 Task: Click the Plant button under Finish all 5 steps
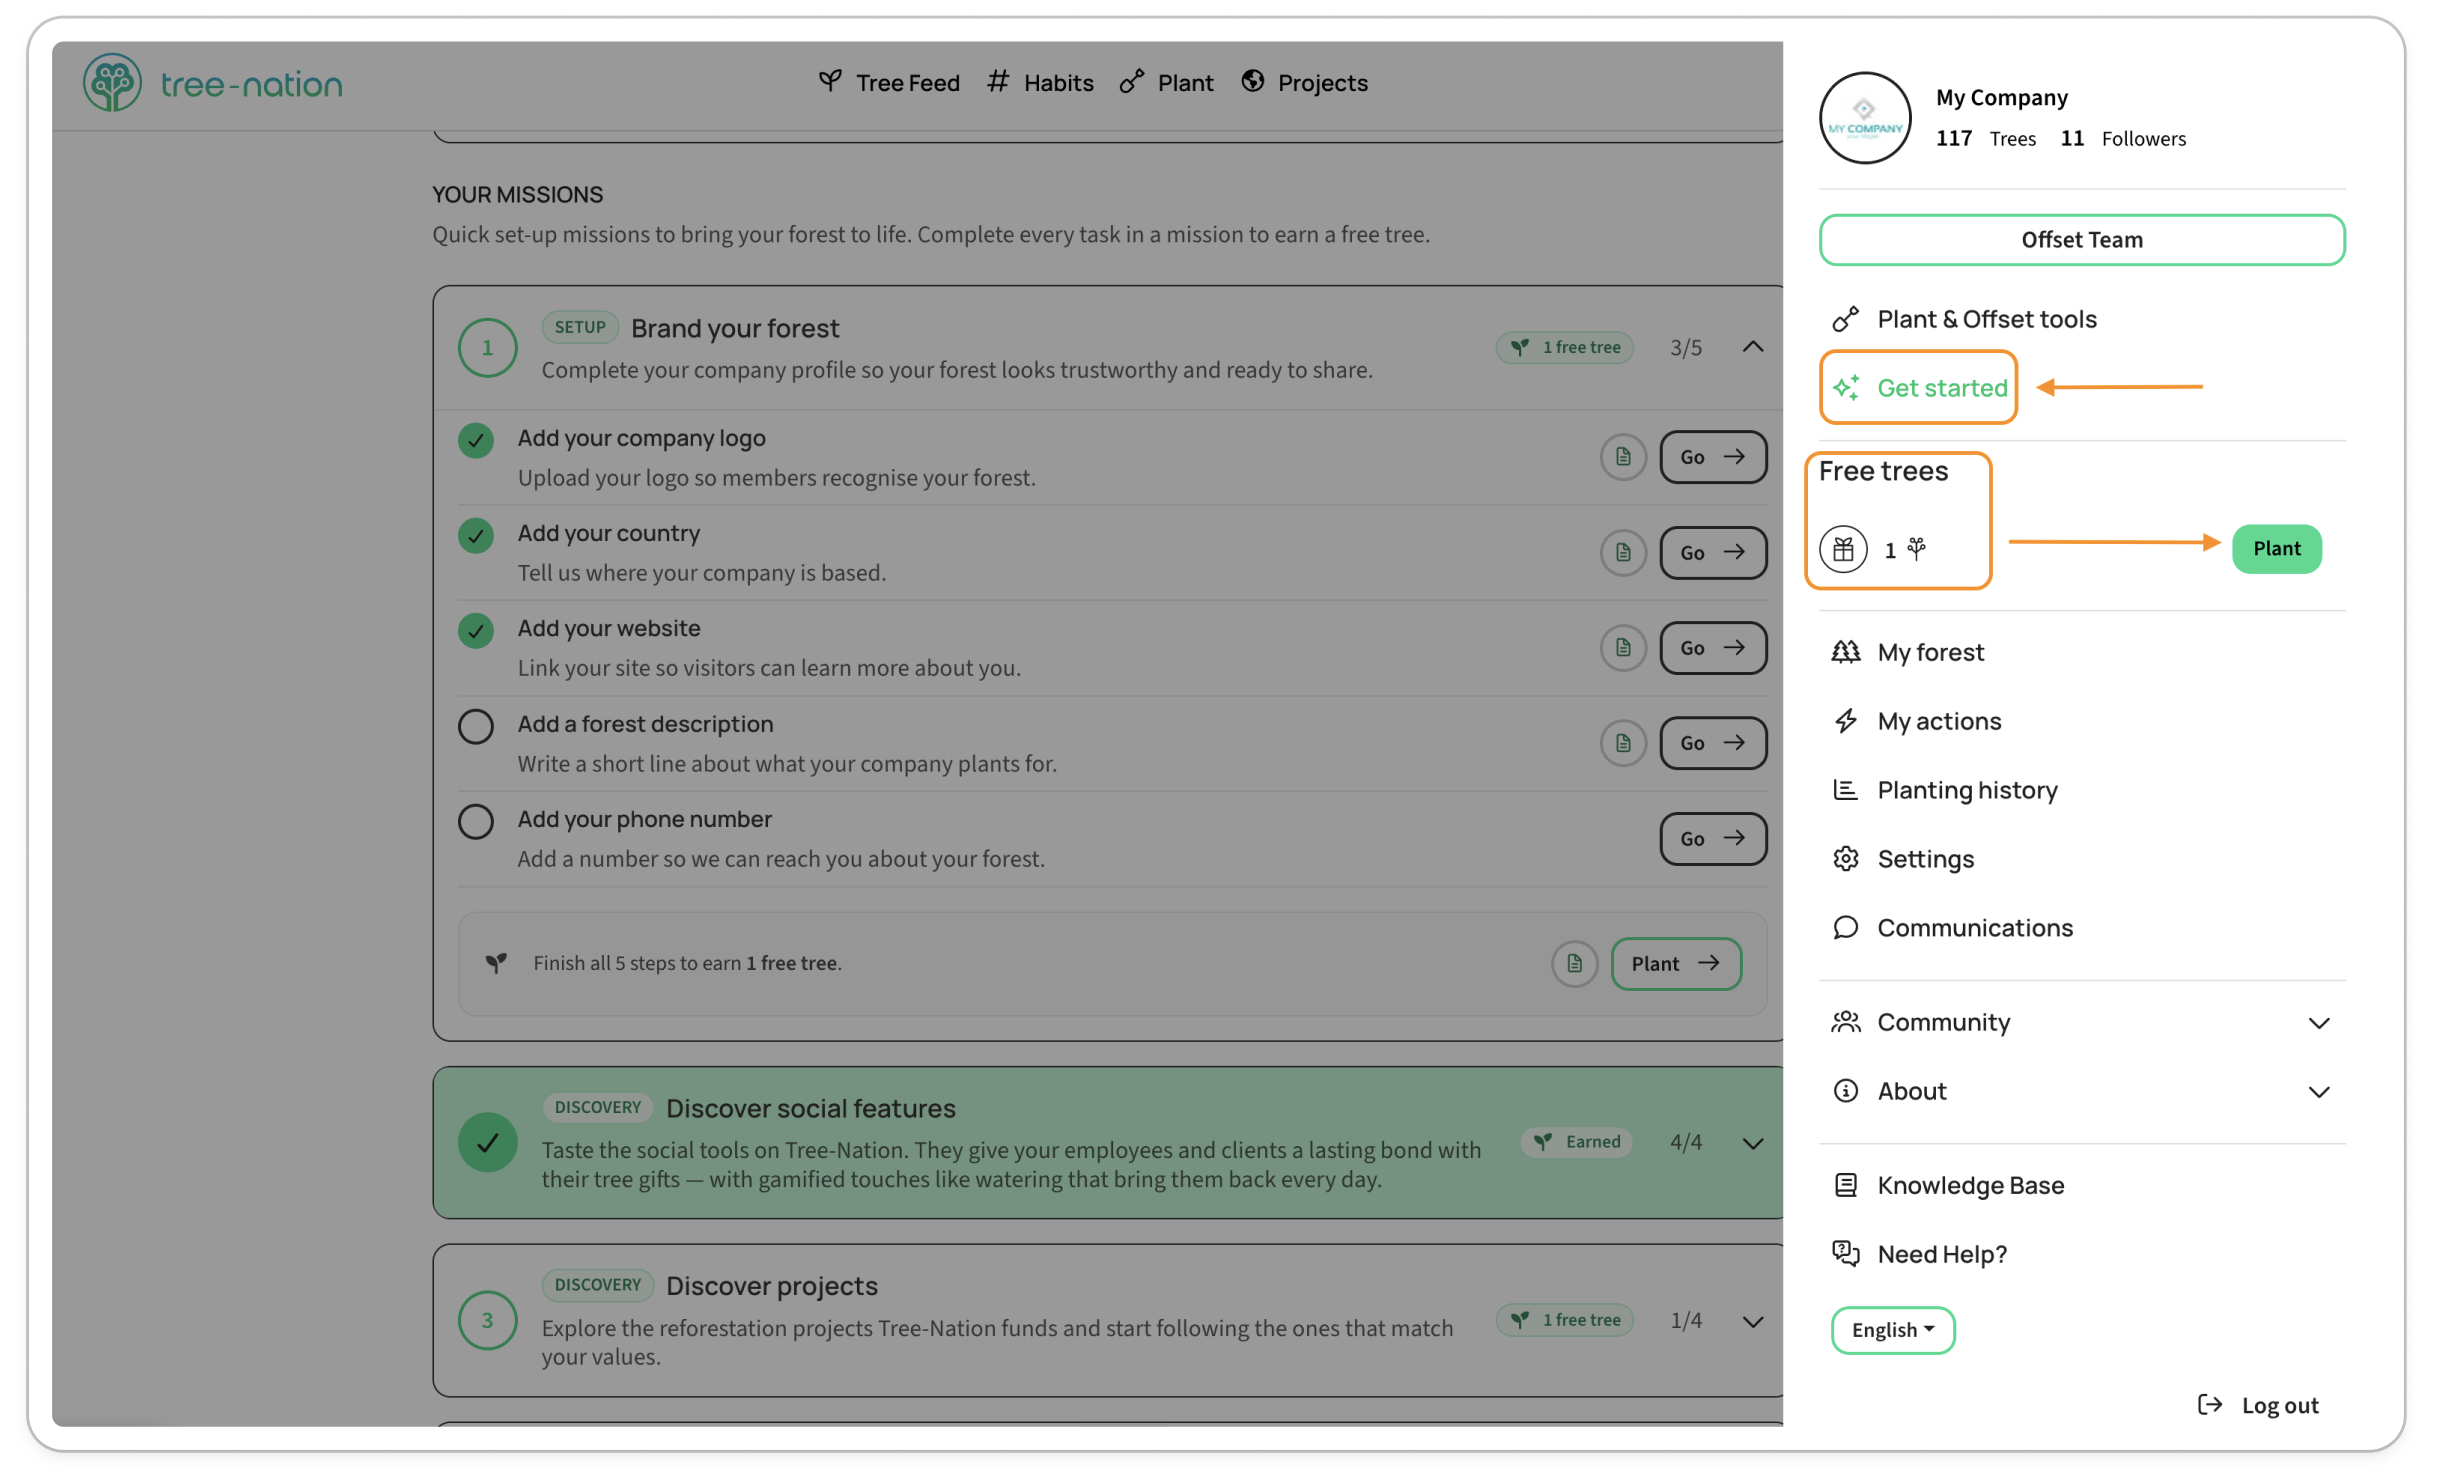(1675, 964)
